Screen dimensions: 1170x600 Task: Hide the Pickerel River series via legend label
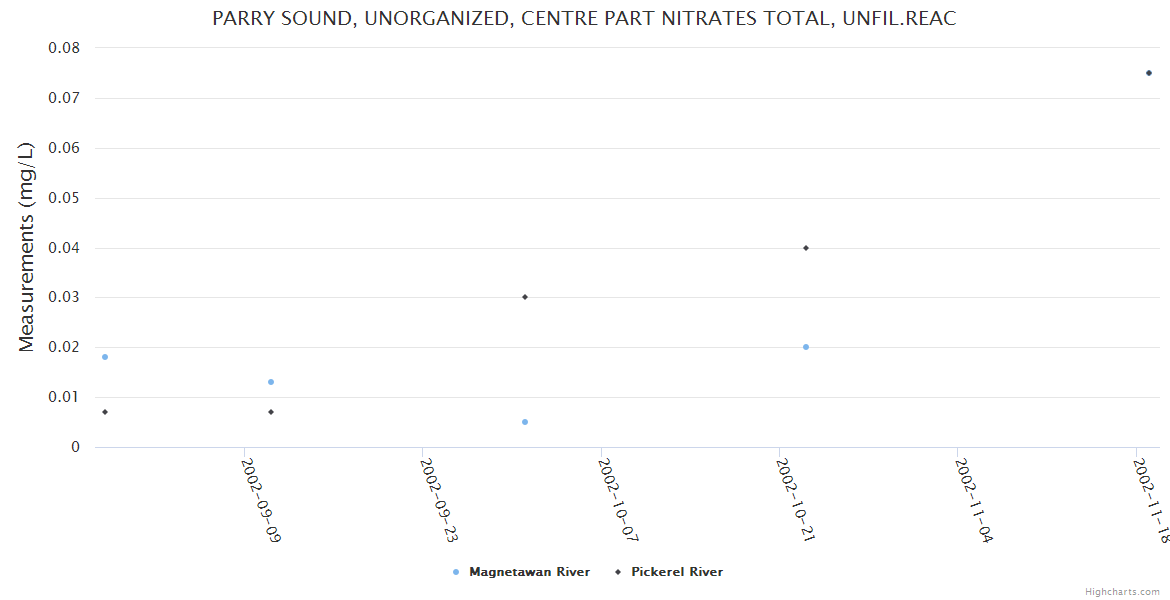point(676,572)
